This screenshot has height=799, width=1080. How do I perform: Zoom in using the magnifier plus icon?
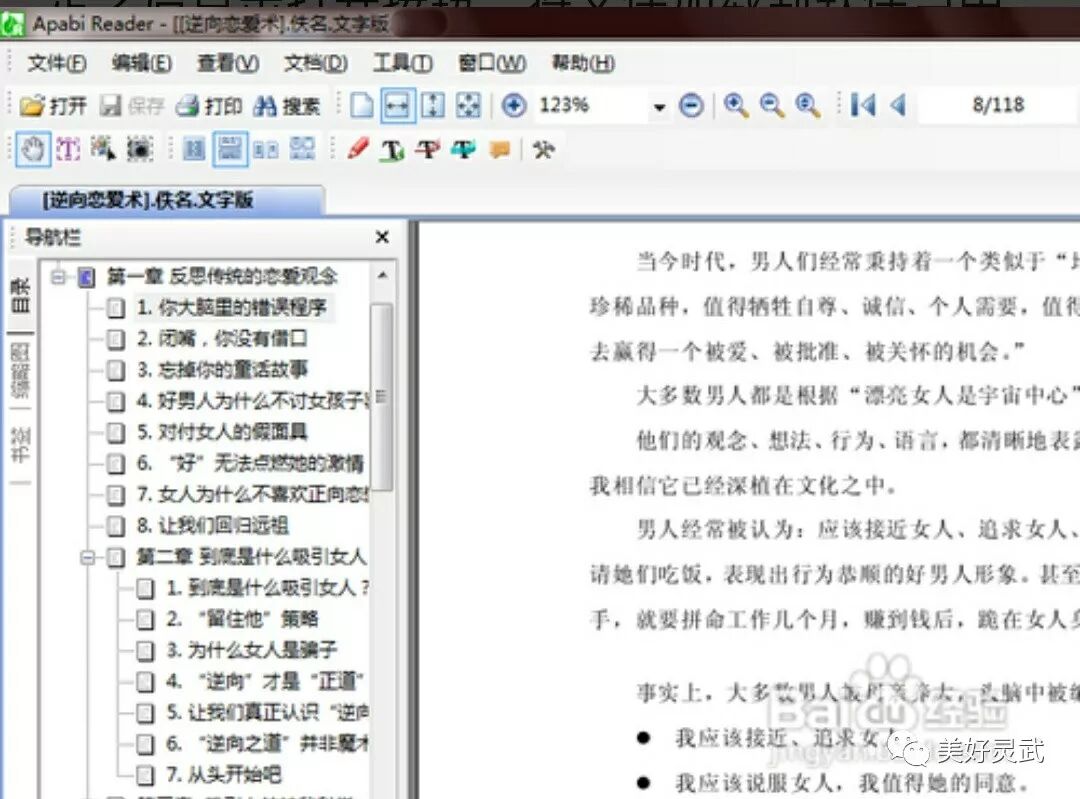tap(737, 103)
